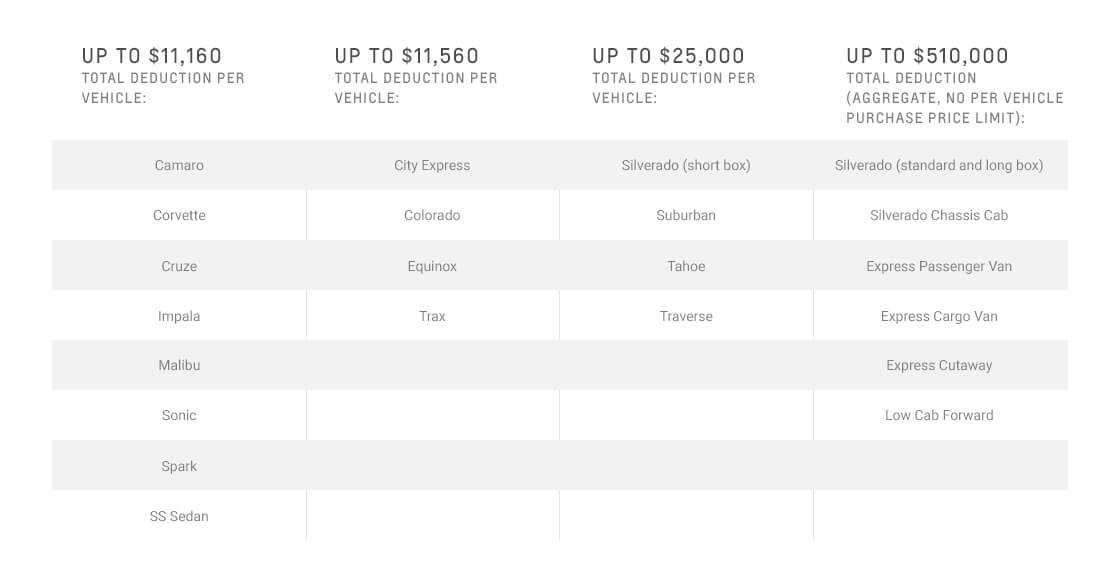Select Impala in the first column
The image size is (1120, 579).
tap(179, 316)
